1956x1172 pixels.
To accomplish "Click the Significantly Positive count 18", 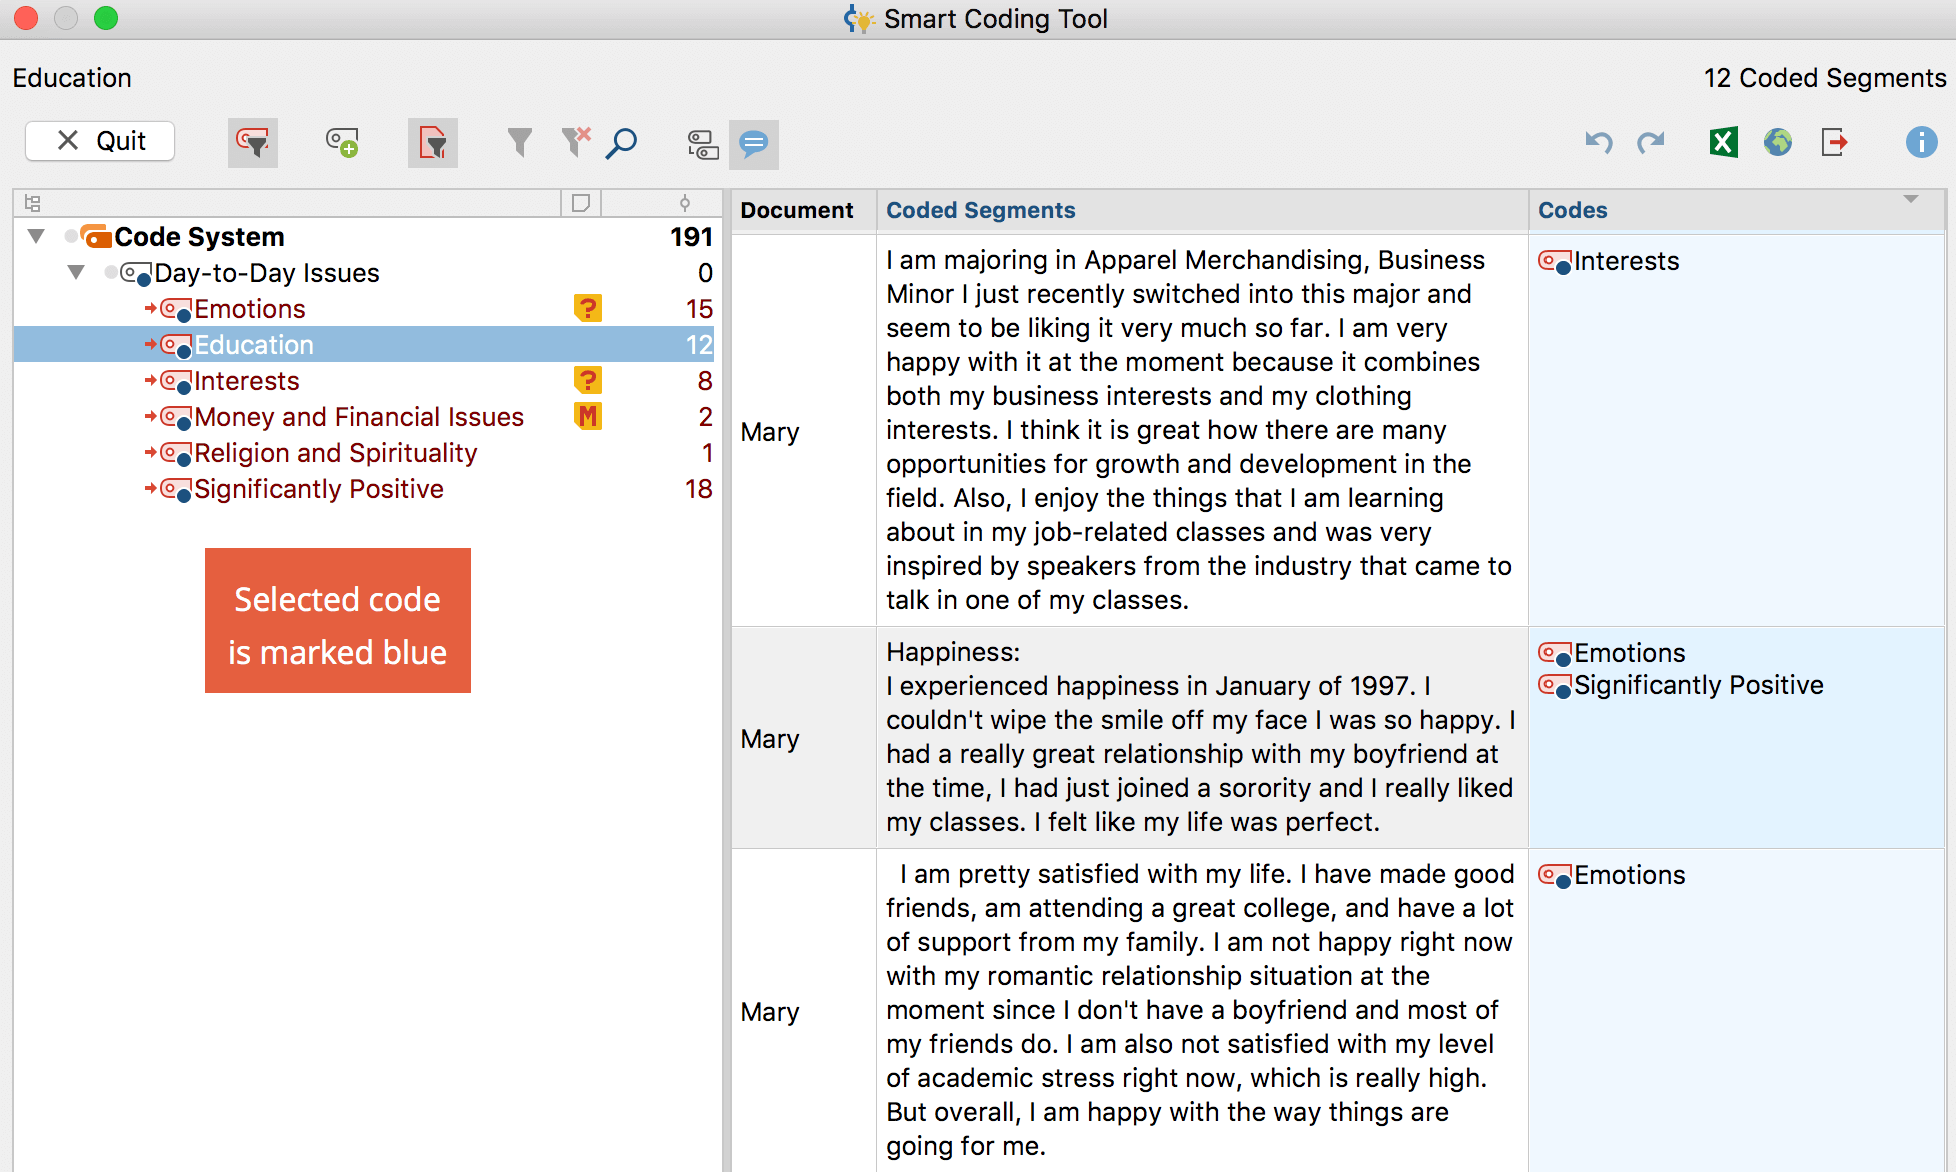I will tap(699, 489).
